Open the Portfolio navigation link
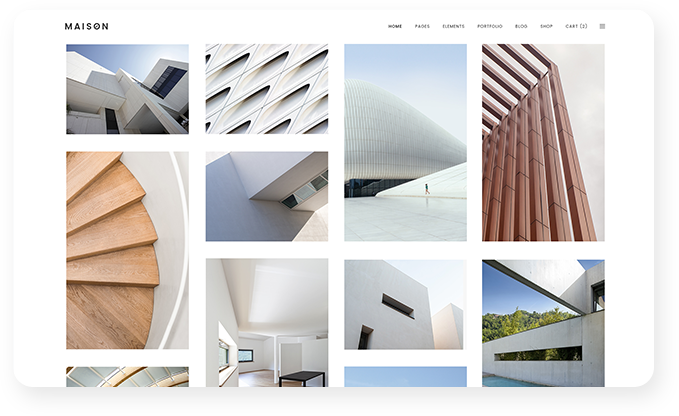The image size is (679, 416). pyautogui.click(x=490, y=26)
